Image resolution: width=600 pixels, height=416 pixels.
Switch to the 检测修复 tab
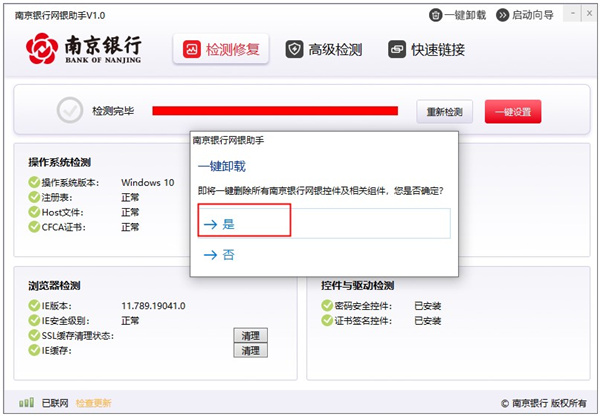[221, 49]
